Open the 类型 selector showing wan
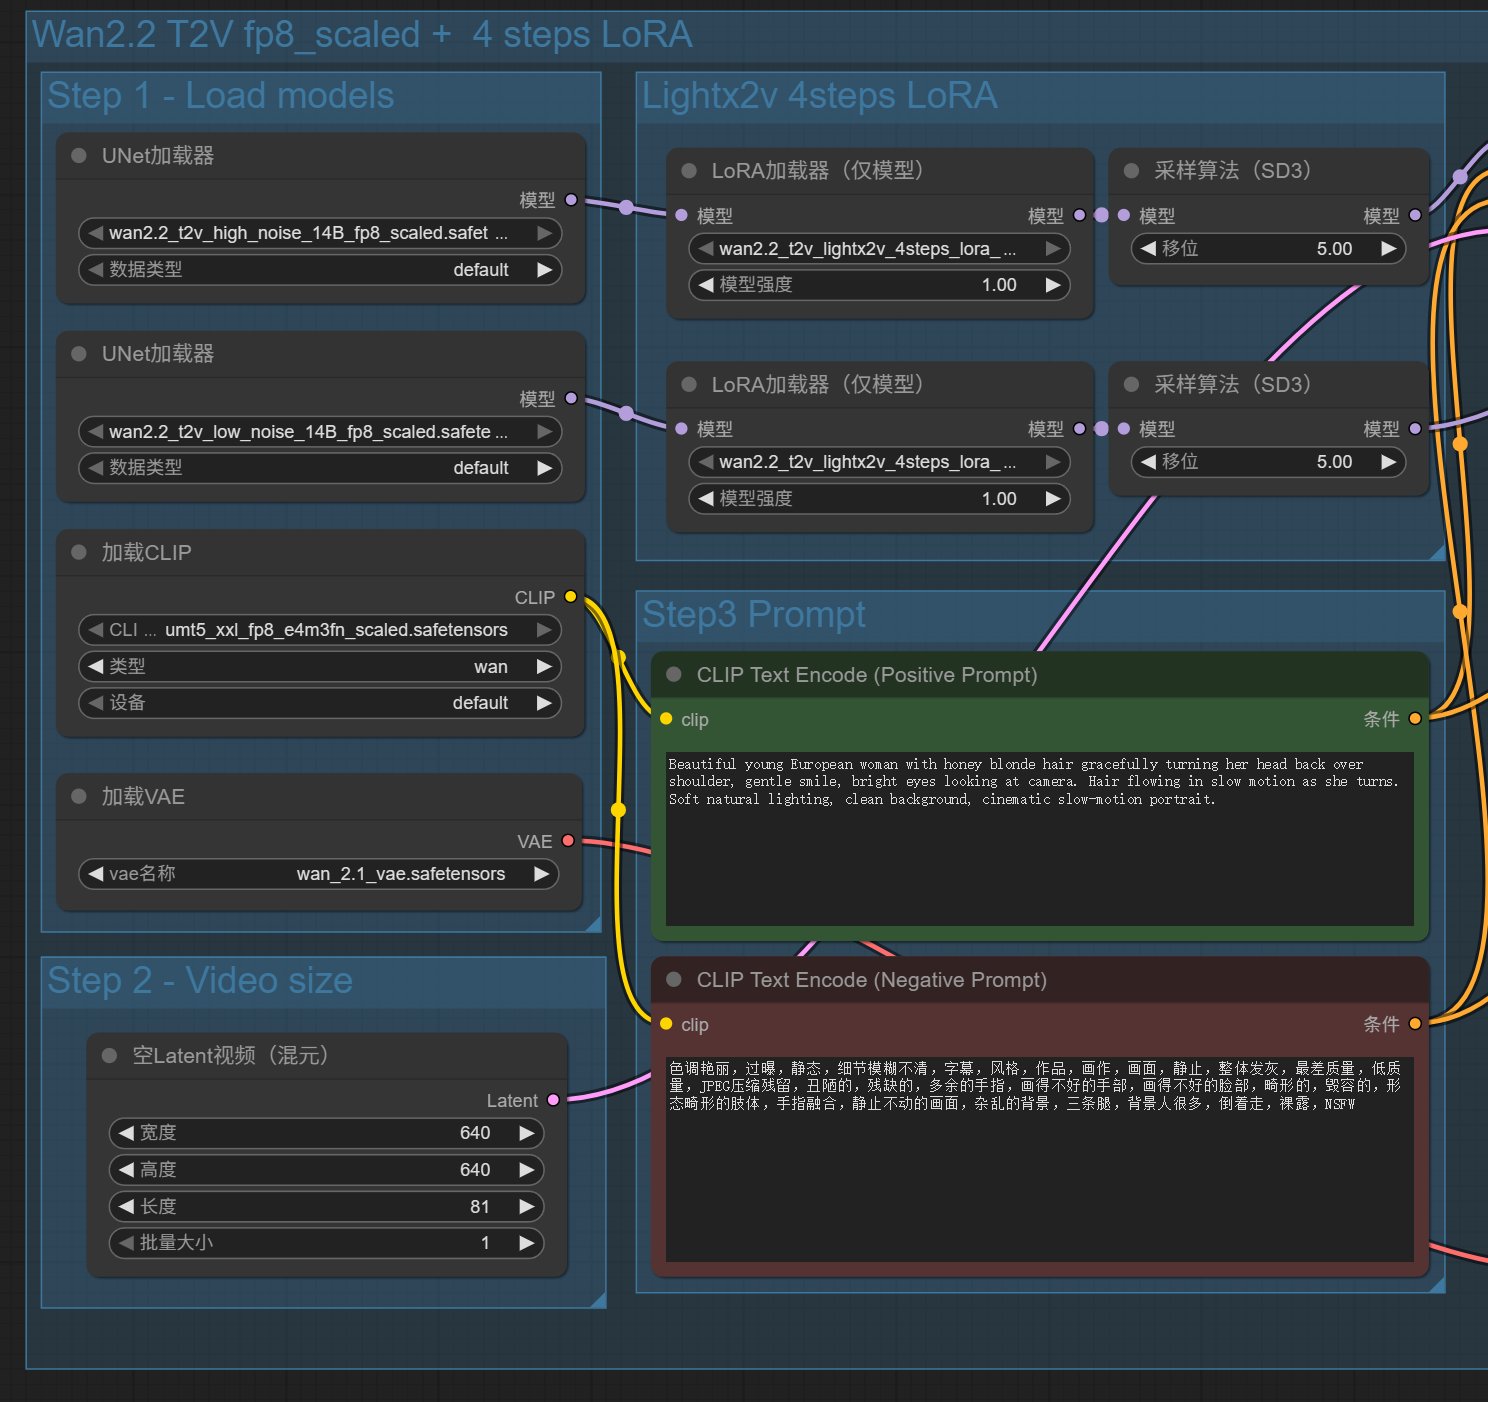Image resolution: width=1488 pixels, height=1402 pixels. click(x=318, y=667)
